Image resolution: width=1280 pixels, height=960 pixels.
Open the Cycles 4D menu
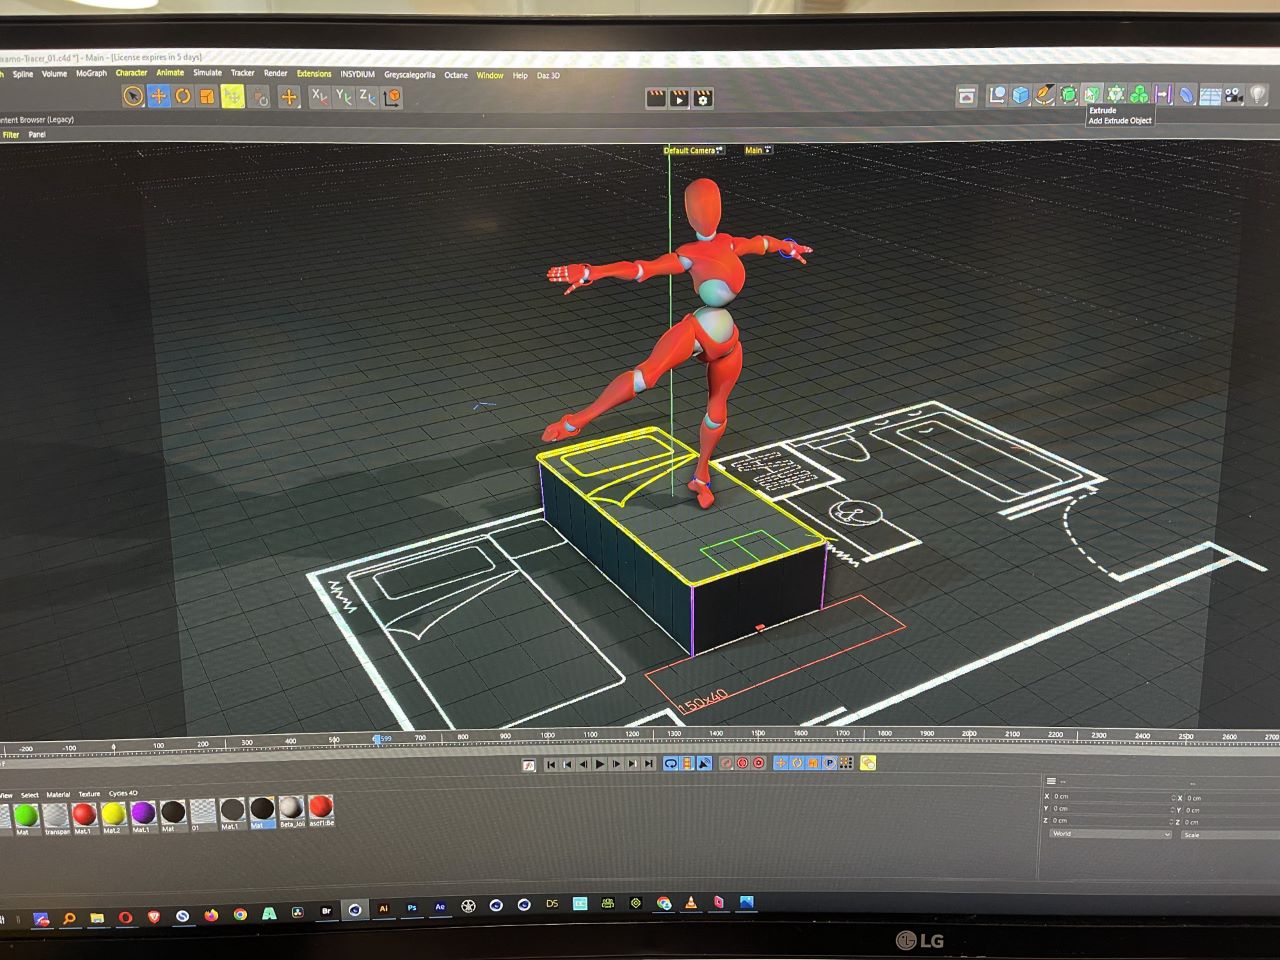(123, 793)
